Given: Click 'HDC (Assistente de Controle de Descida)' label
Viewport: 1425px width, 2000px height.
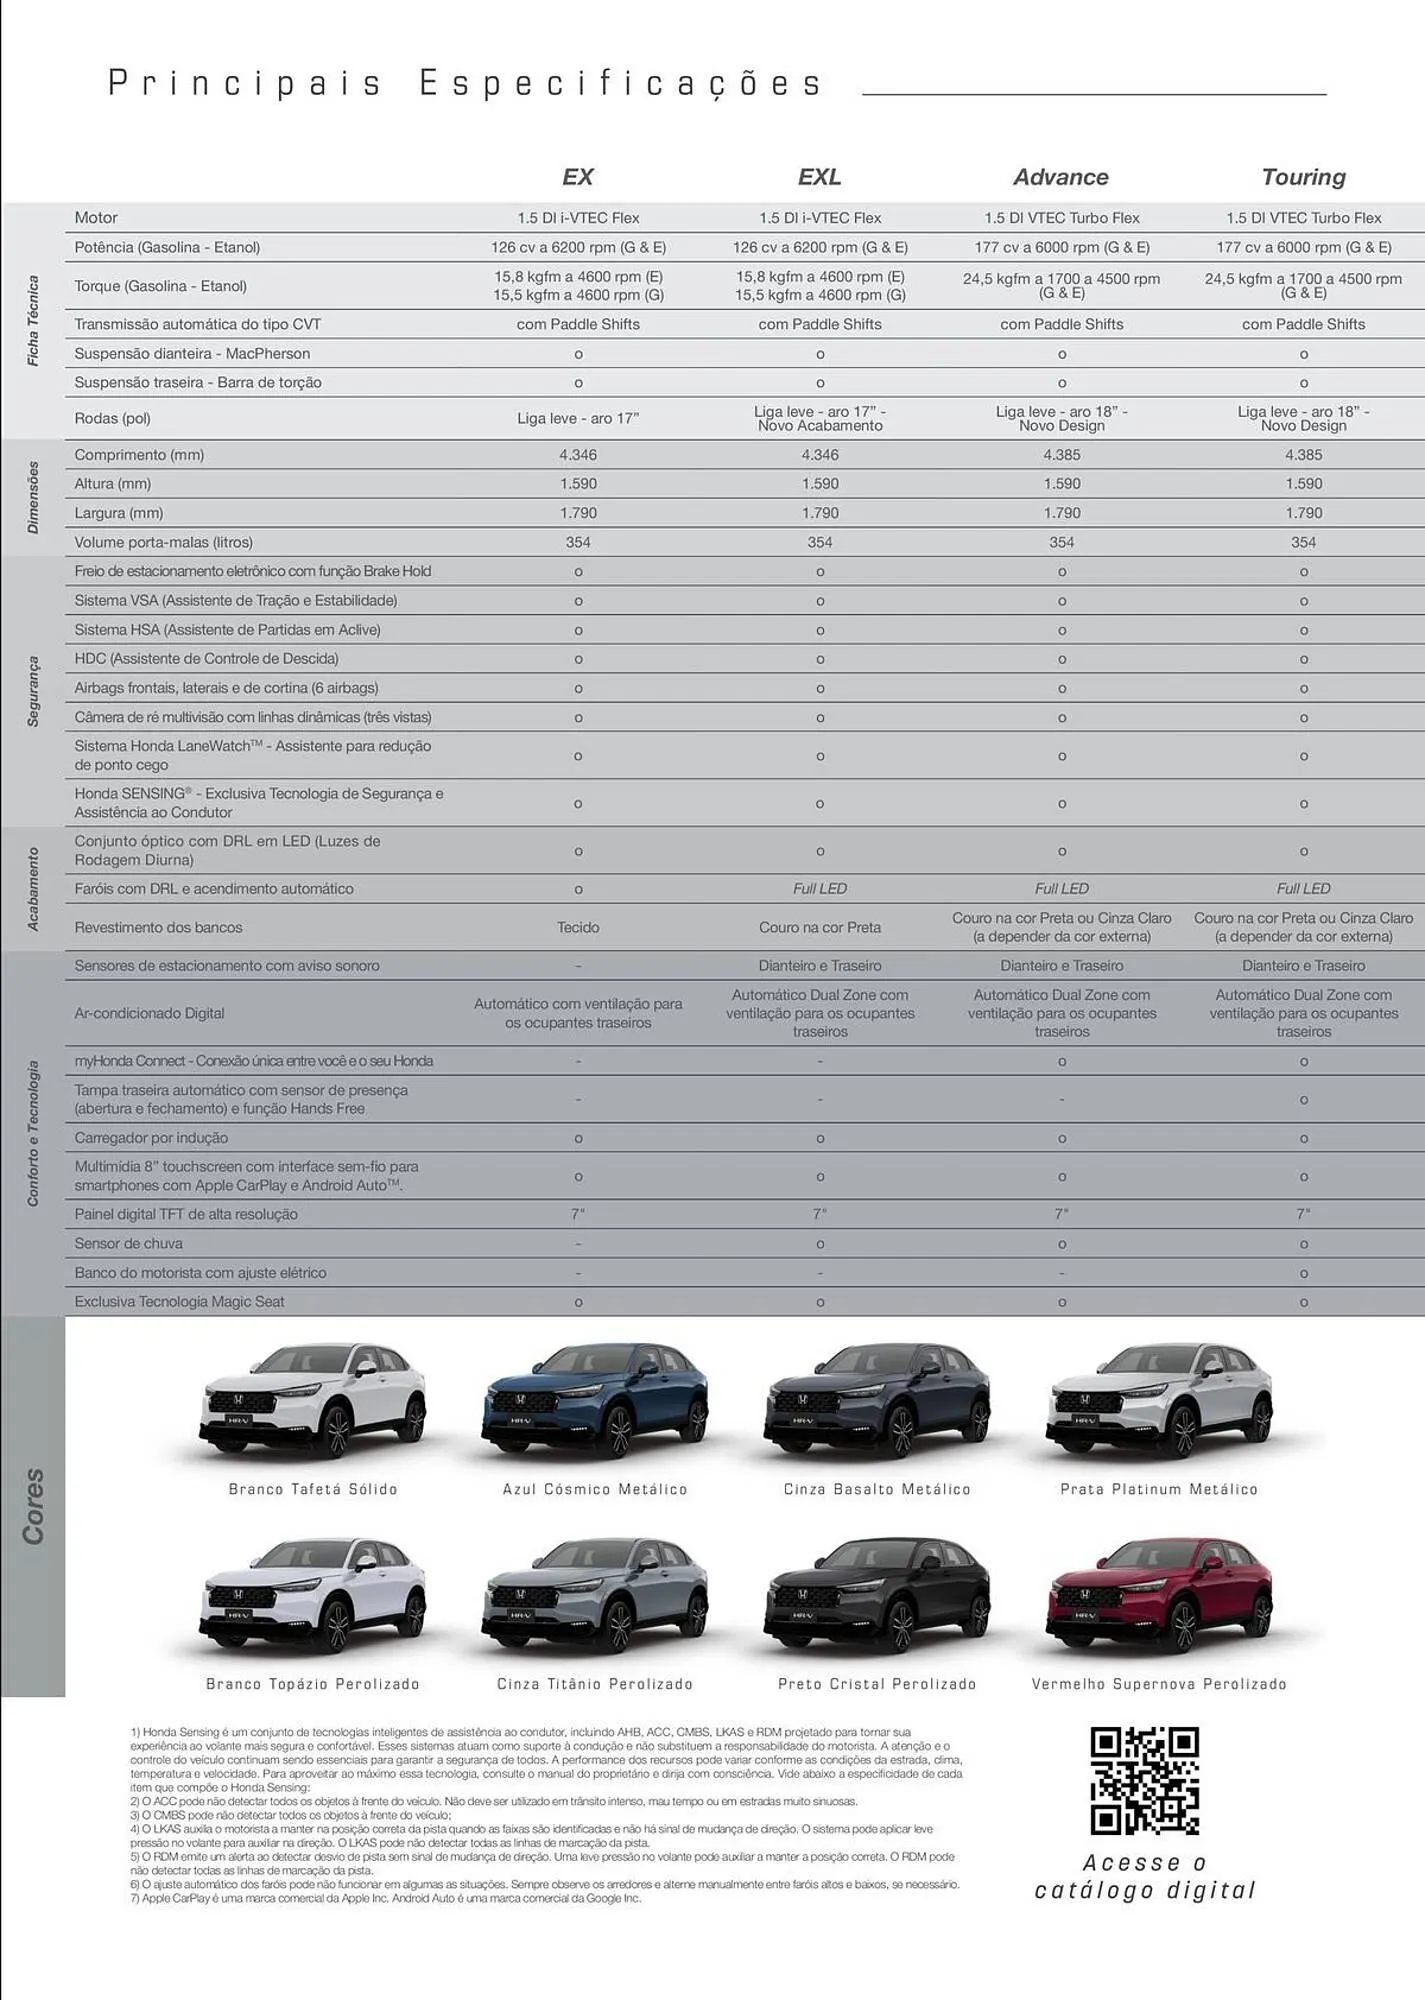Looking at the screenshot, I should [x=206, y=659].
